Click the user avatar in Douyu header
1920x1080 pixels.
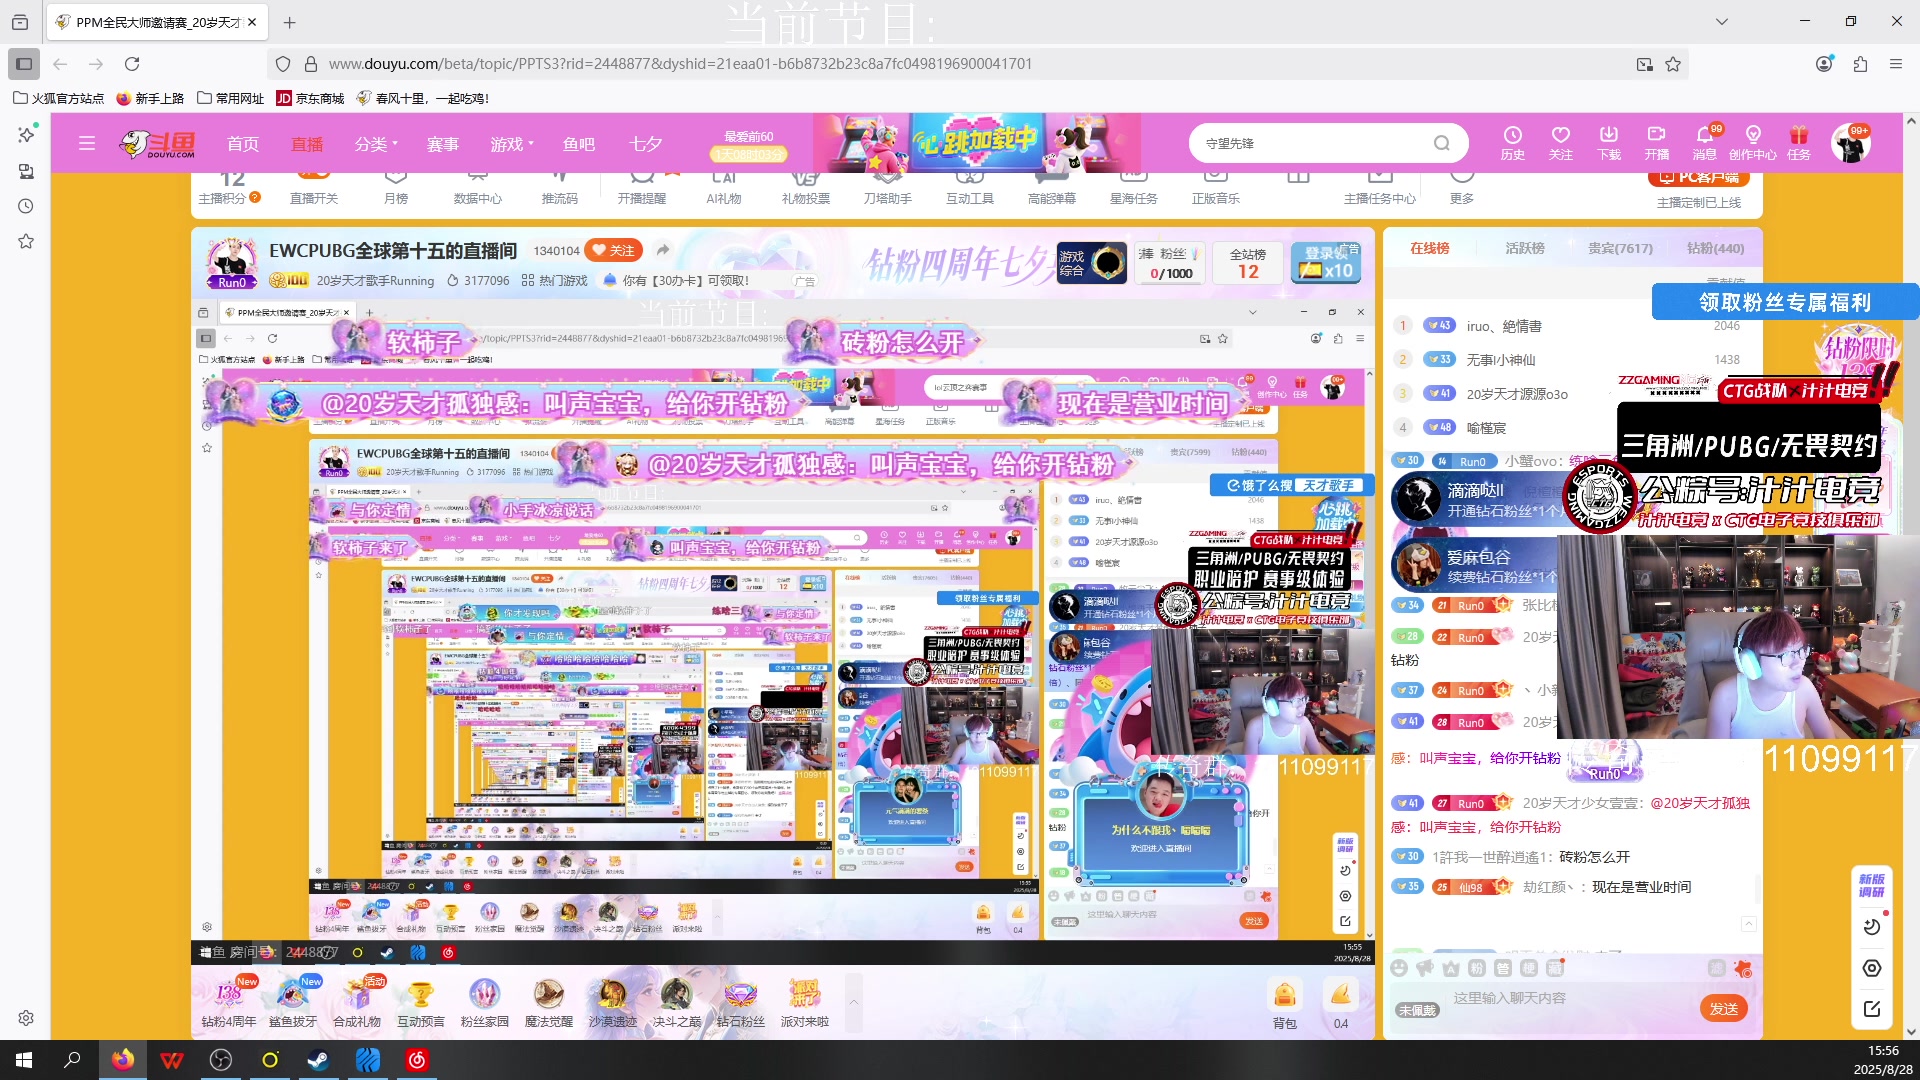point(1850,144)
